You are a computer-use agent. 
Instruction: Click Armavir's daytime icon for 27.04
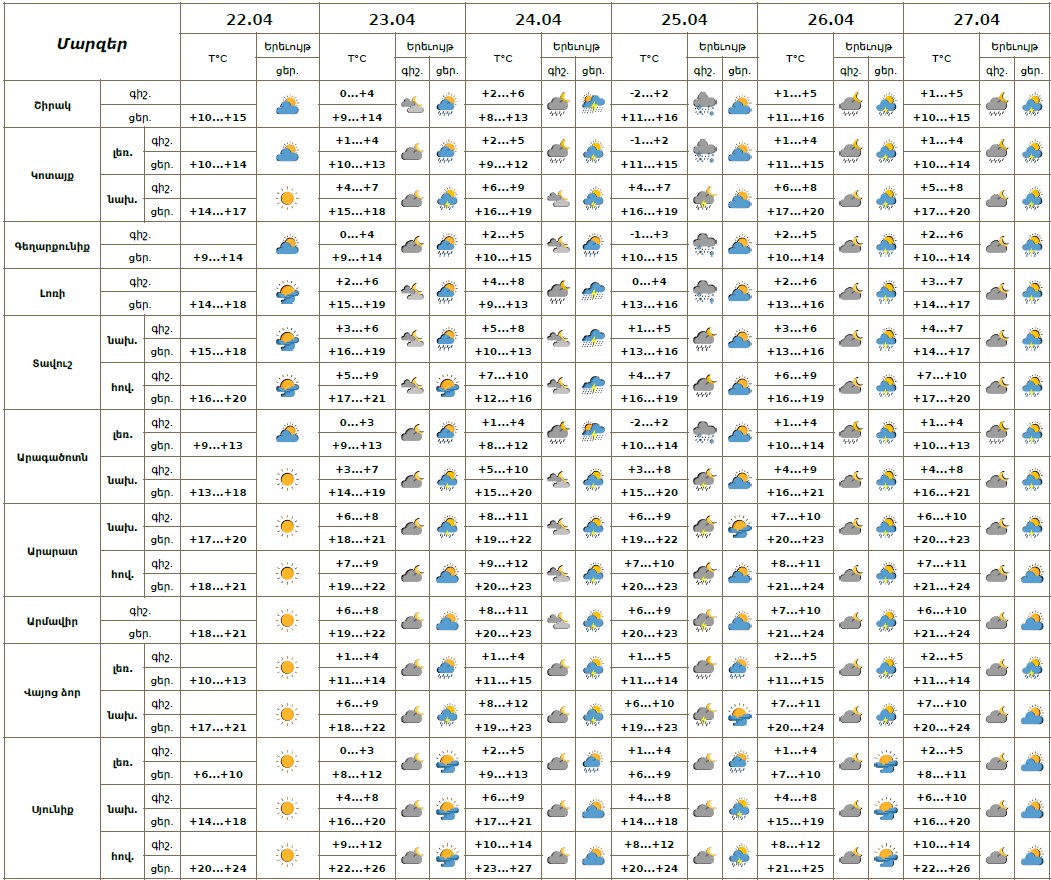tap(1032, 621)
